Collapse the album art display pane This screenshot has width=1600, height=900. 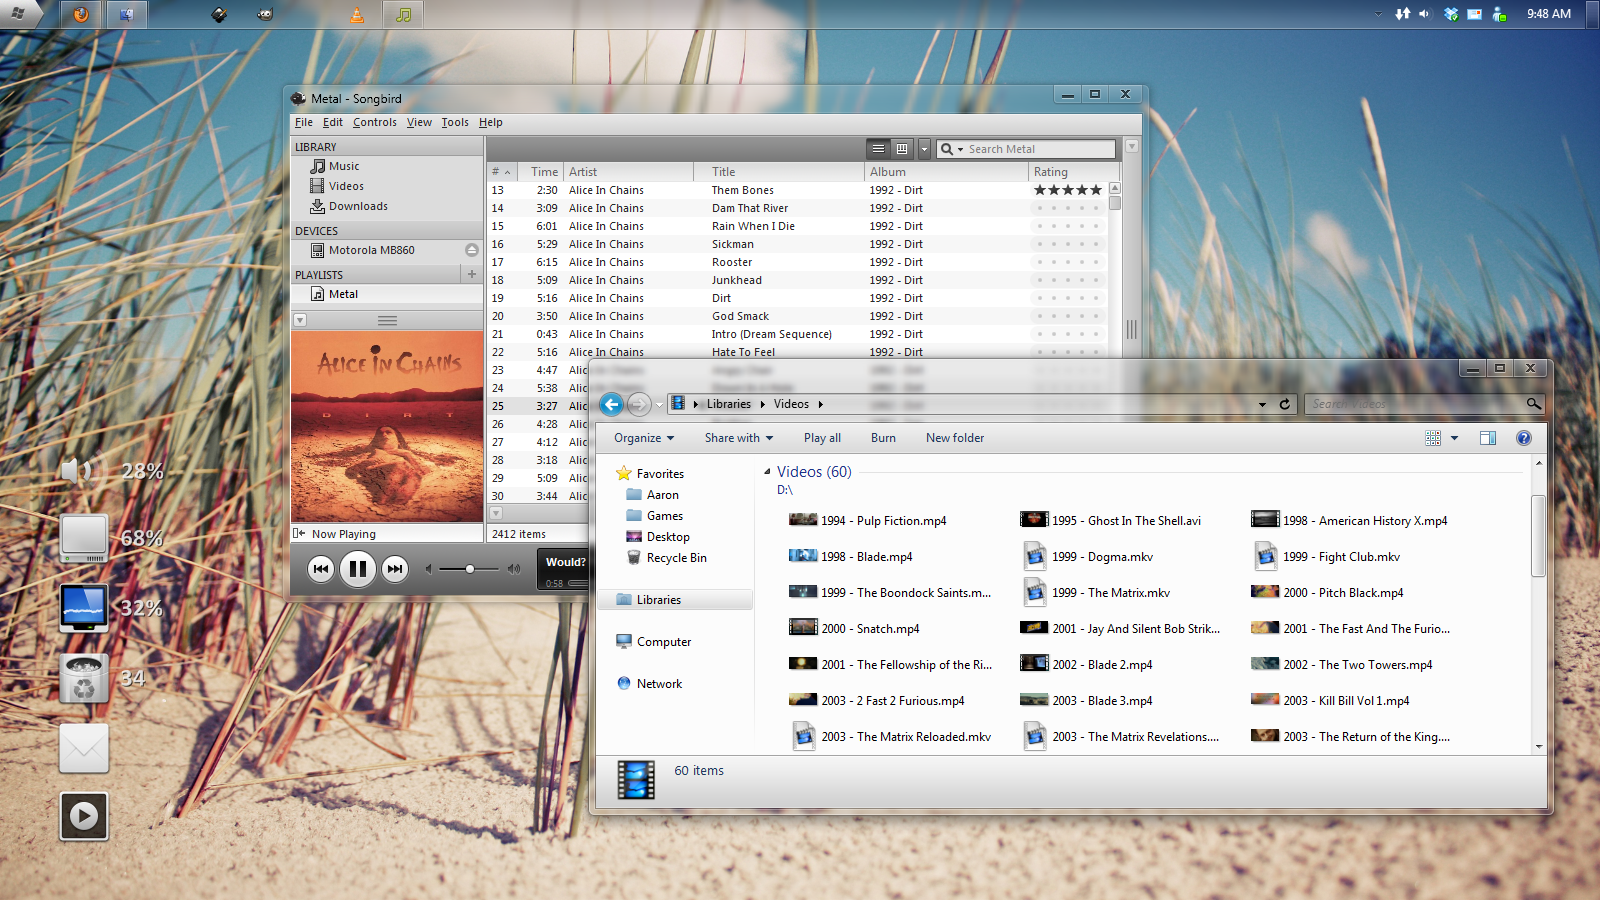click(x=300, y=320)
